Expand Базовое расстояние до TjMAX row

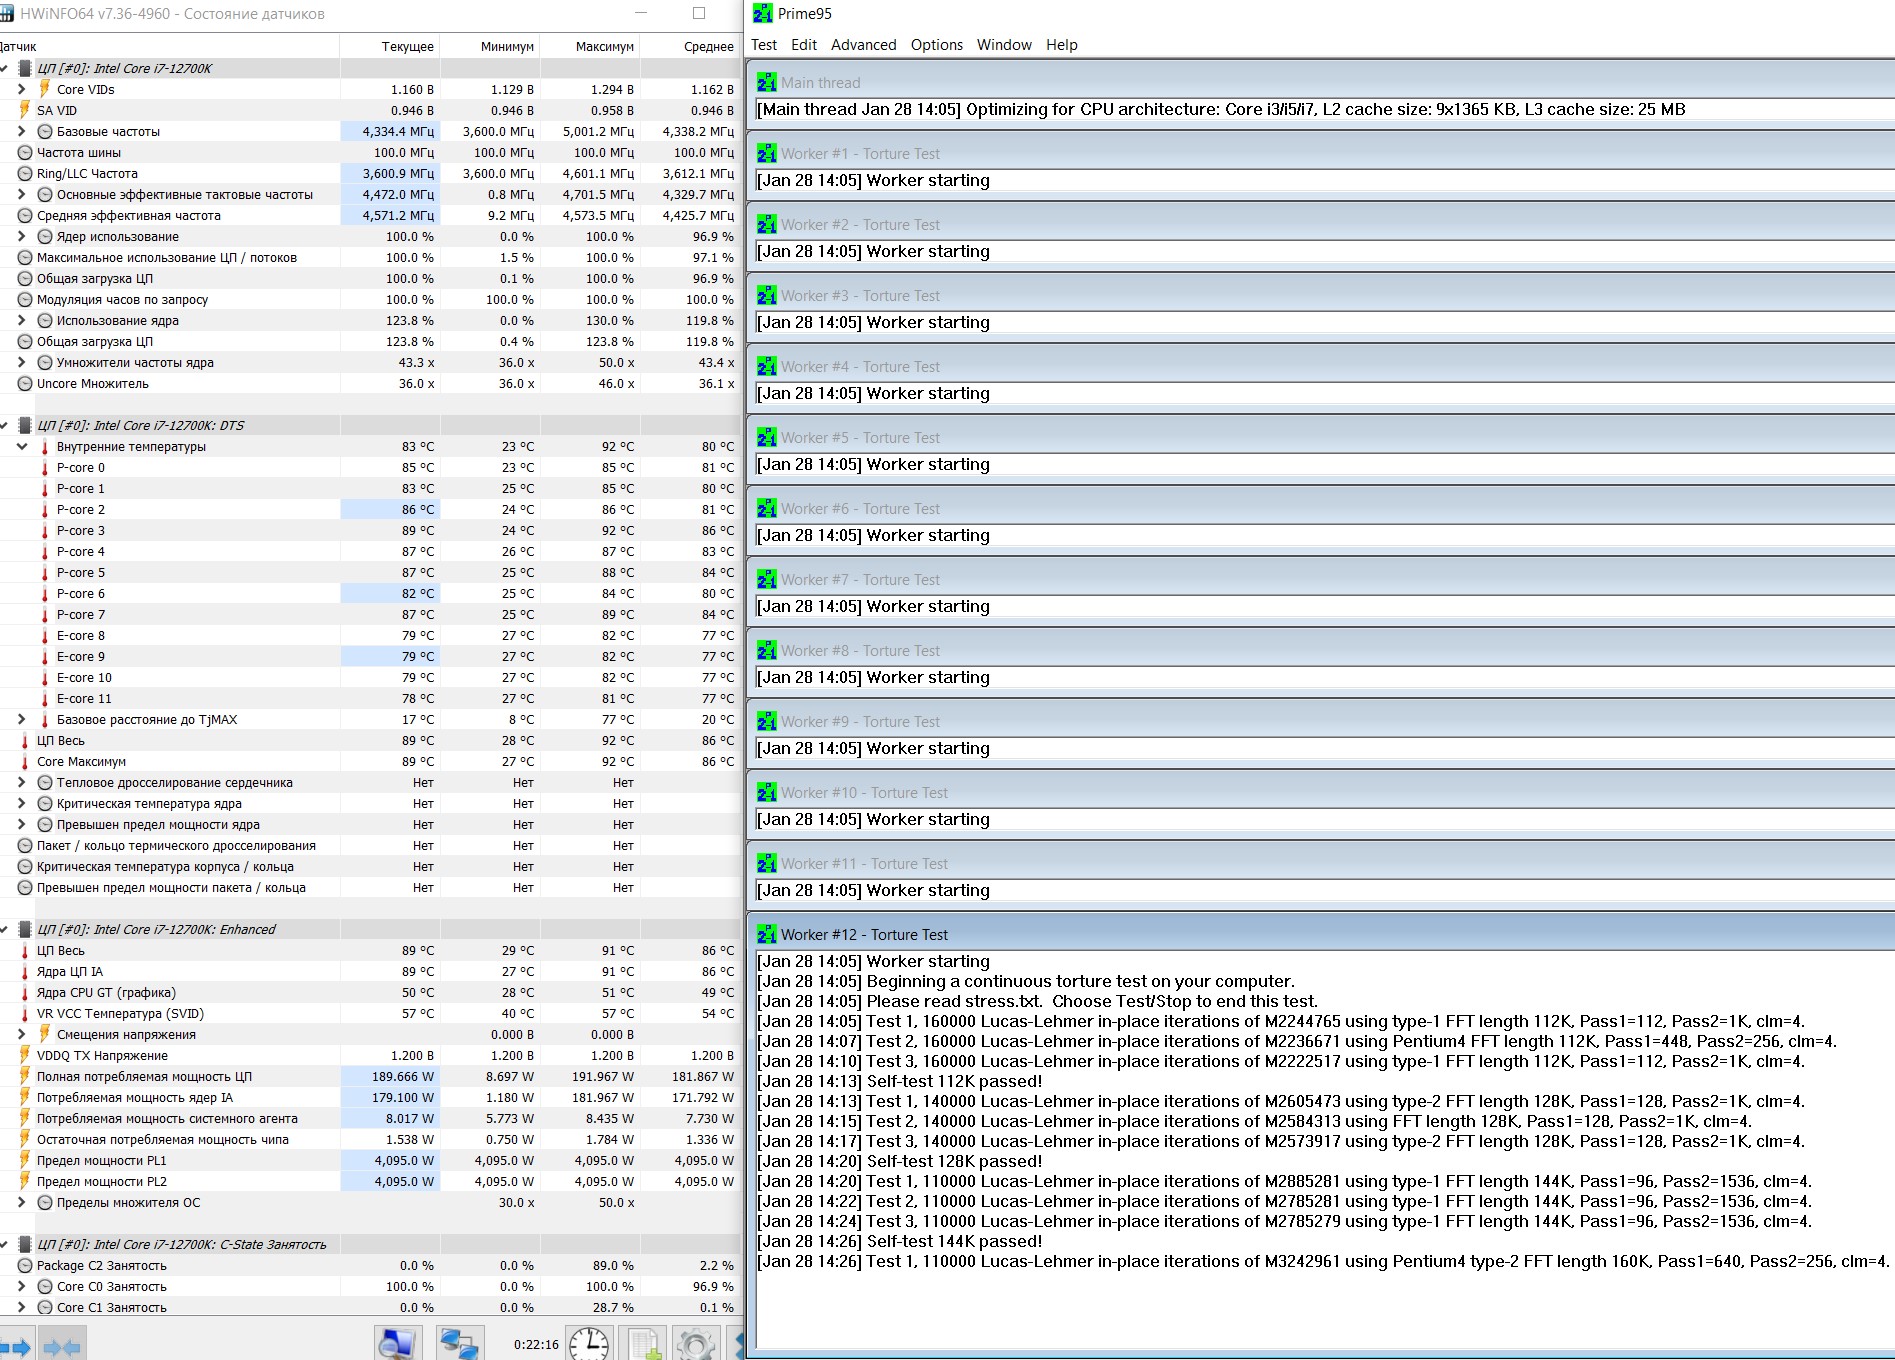click(22, 719)
